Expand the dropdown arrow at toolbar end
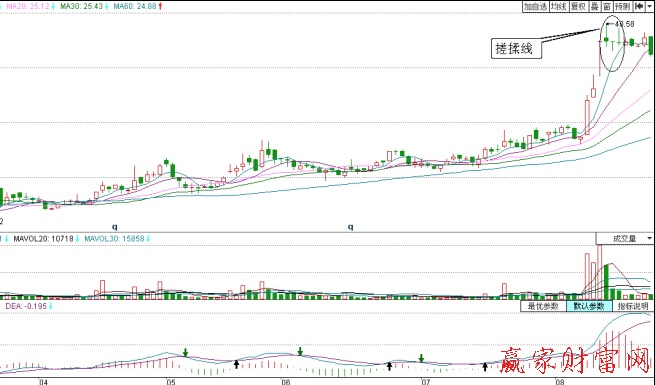The width and height of the screenshot is (655, 385). (x=649, y=6)
